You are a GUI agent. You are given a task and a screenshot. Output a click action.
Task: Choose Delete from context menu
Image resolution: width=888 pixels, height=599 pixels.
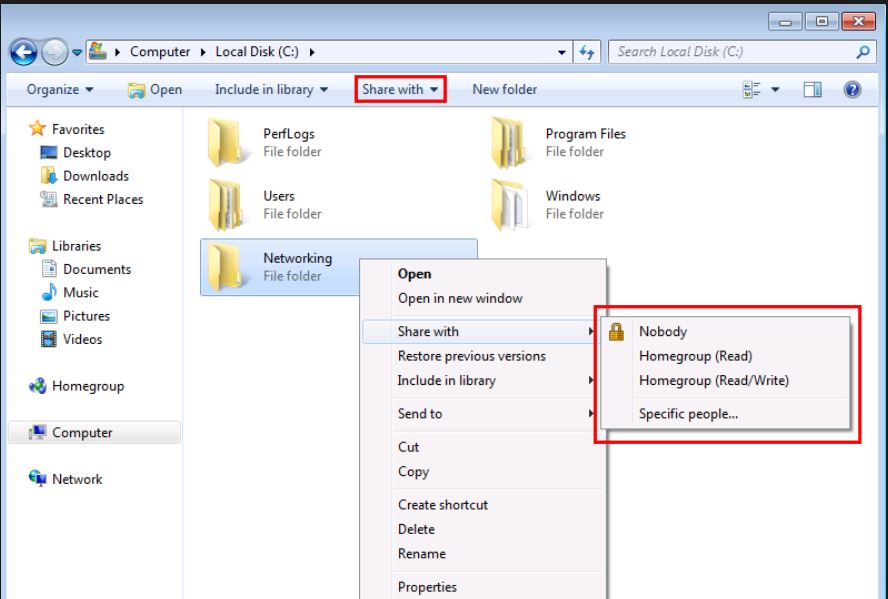click(484, 529)
